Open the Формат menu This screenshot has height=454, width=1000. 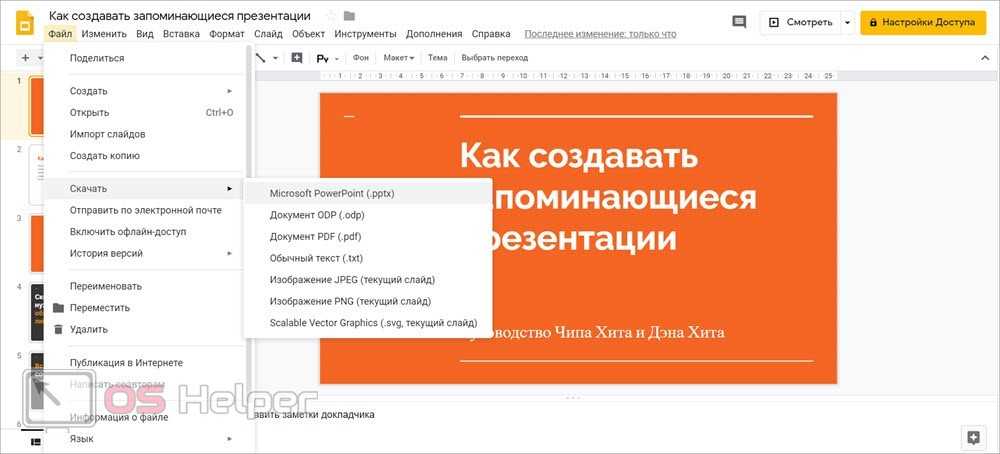coord(227,34)
